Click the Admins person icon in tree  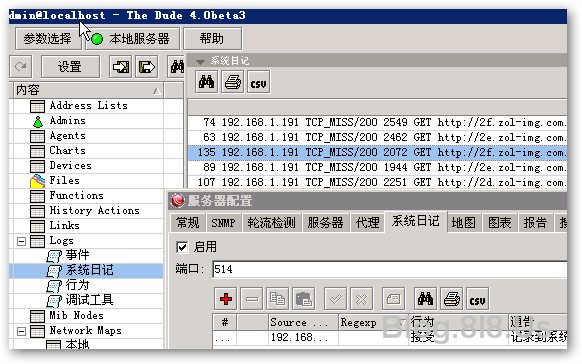(37, 121)
